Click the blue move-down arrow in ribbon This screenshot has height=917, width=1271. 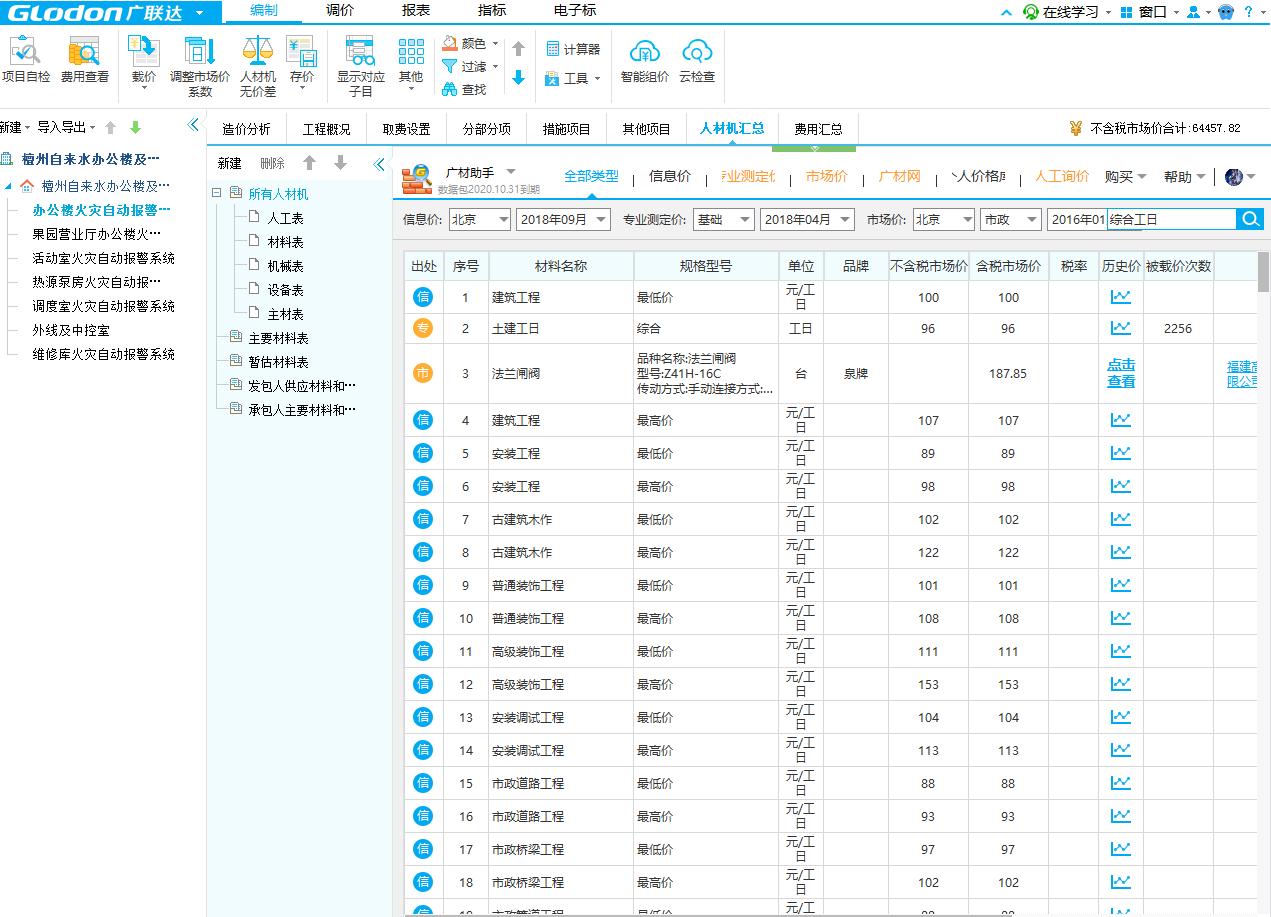518,77
